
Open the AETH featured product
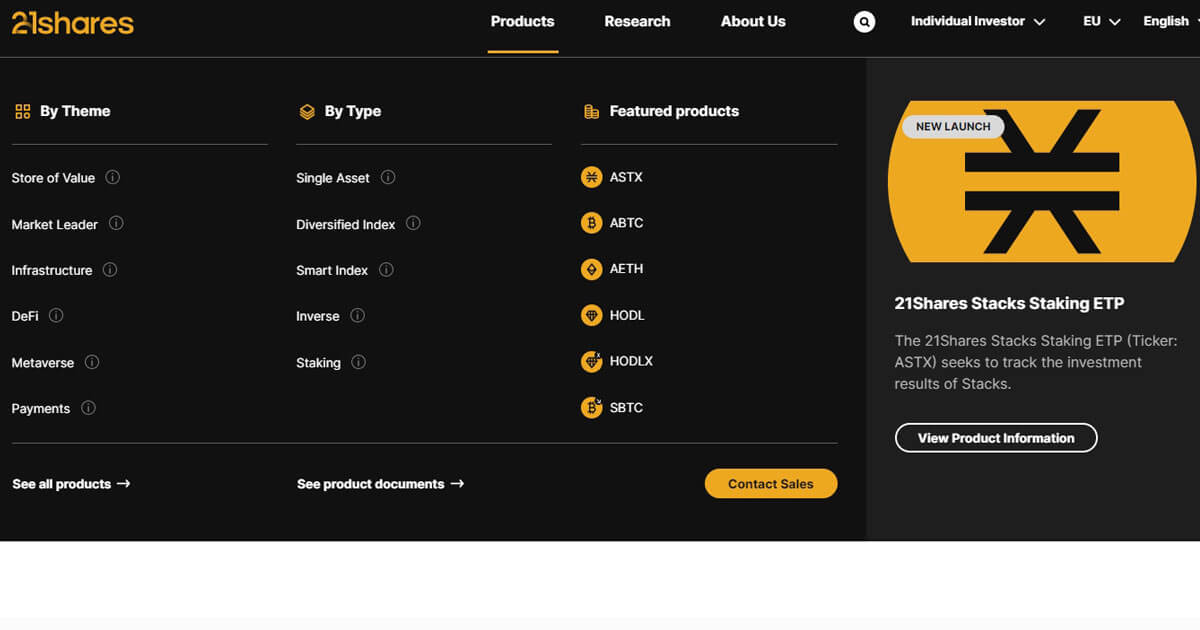tap(627, 269)
